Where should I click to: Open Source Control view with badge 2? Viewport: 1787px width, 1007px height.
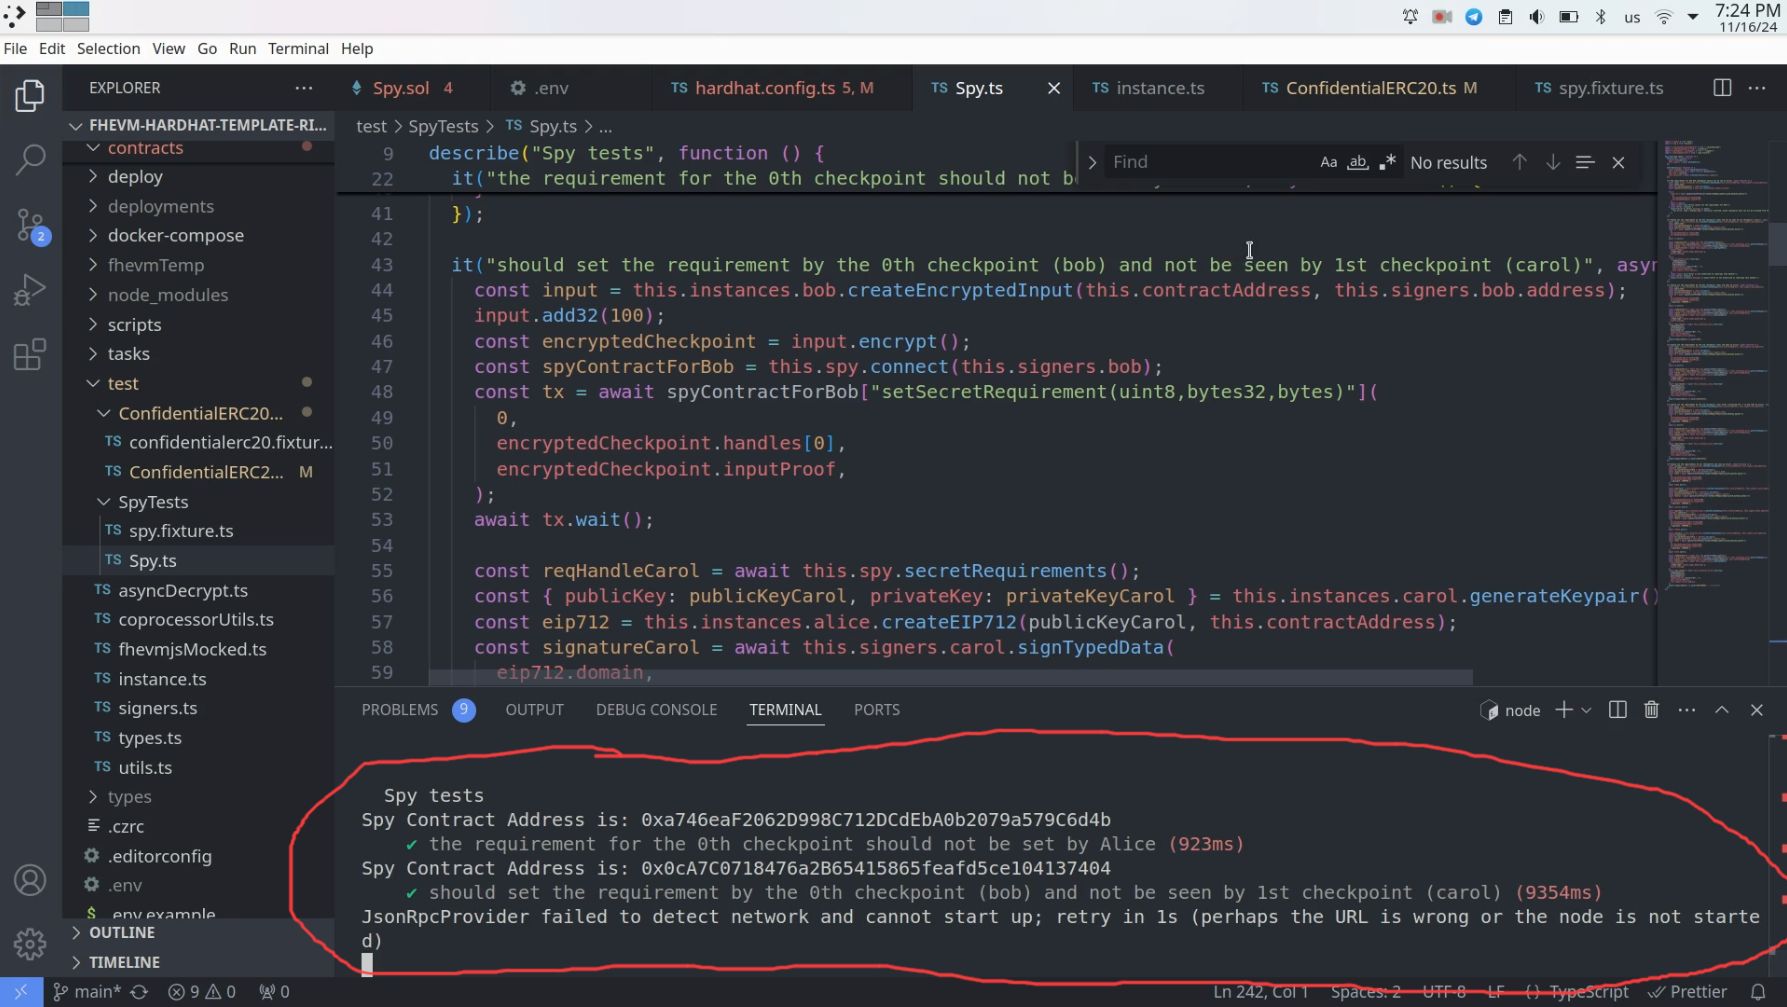(x=30, y=226)
